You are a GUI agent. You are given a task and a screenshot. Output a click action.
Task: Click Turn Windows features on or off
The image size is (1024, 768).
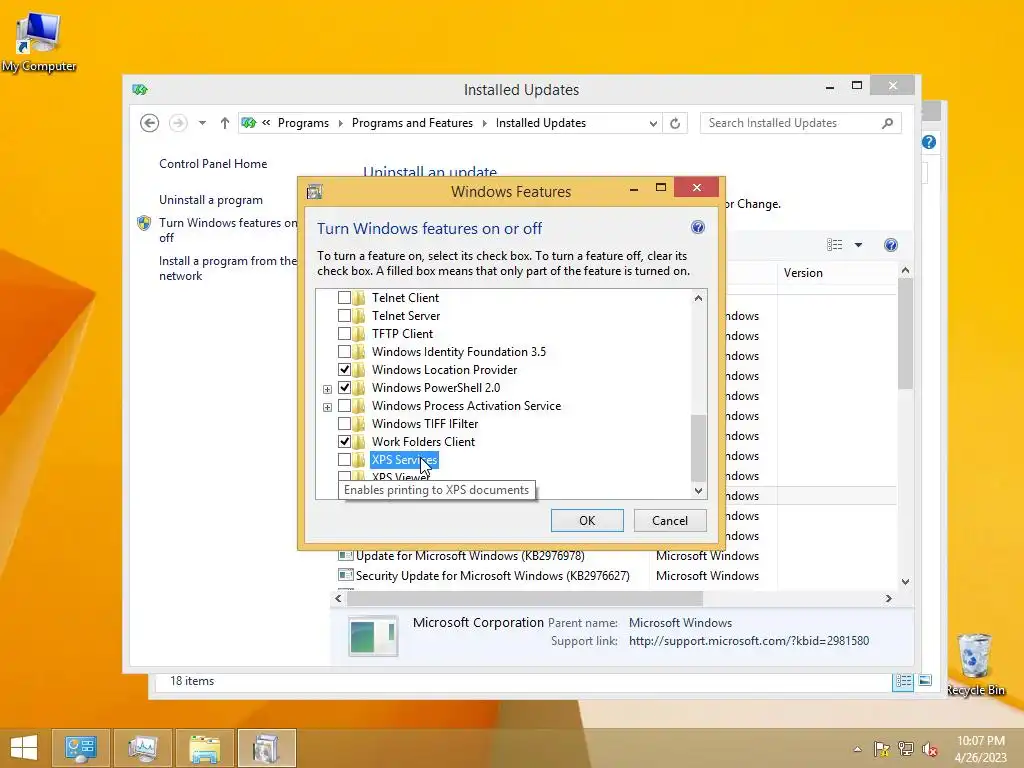tap(228, 230)
